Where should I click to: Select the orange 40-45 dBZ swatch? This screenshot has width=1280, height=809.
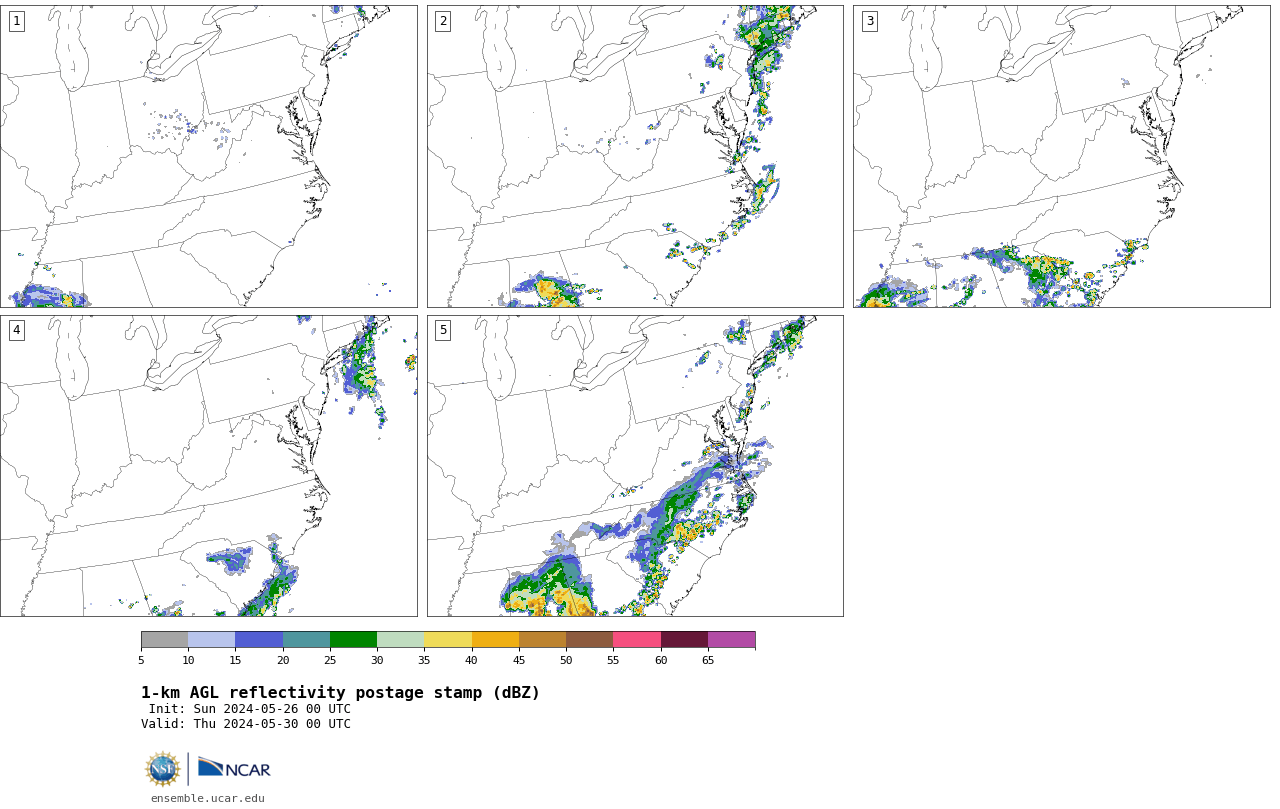click(x=495, y=640)
